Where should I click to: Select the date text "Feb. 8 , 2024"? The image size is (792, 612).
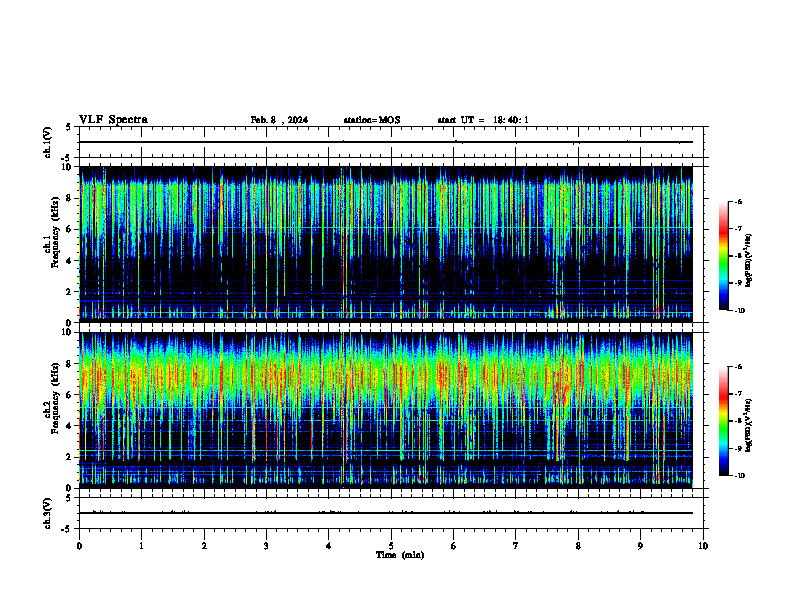click(279, 120)
